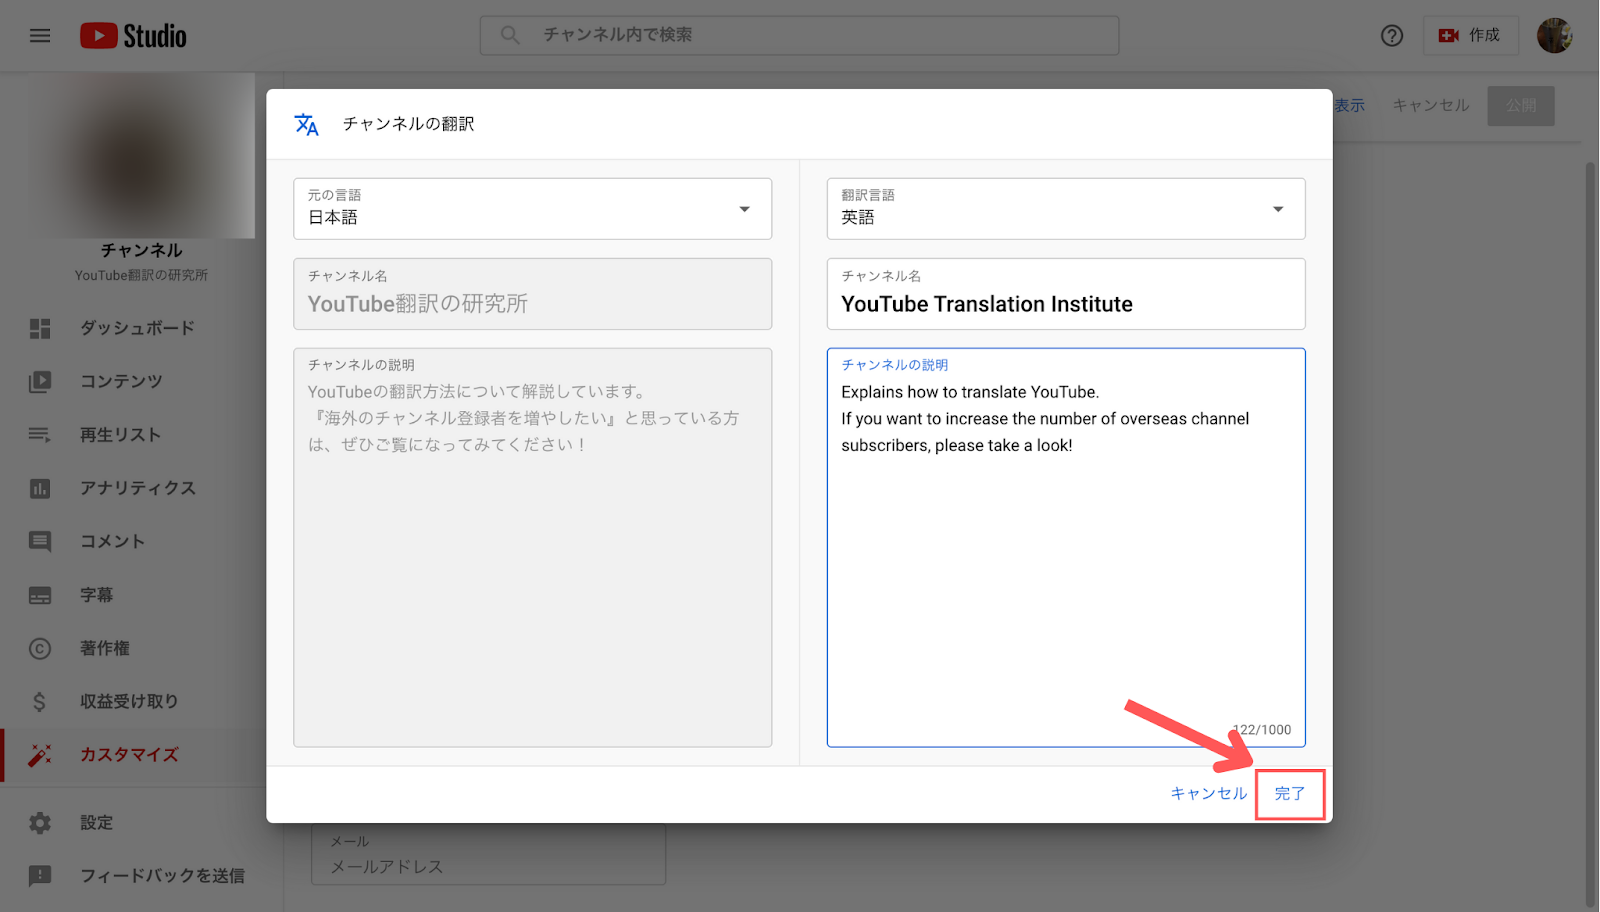The height and width of the screenshot is (912, 1600).
Task: Open アナリティクス in the sidebar
Action: (x=138, y=488)
